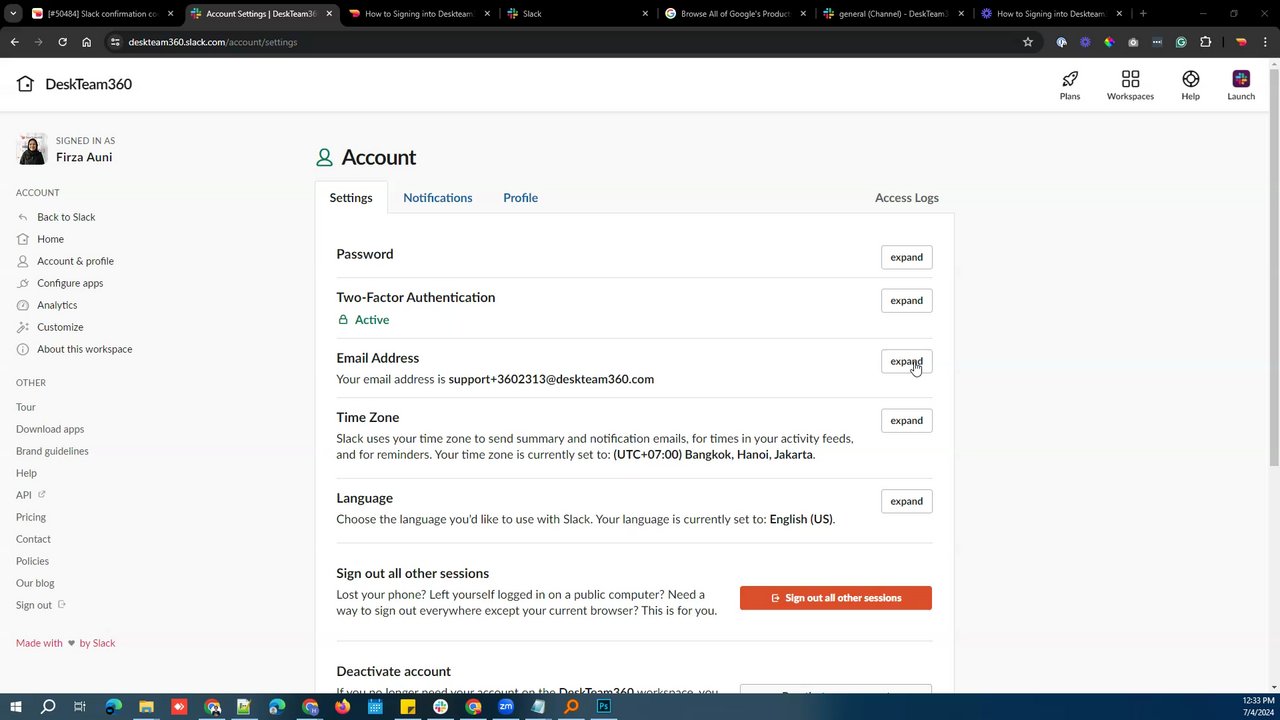Go back in browser history
This screenshot has width=1280, height=720.
14,42
